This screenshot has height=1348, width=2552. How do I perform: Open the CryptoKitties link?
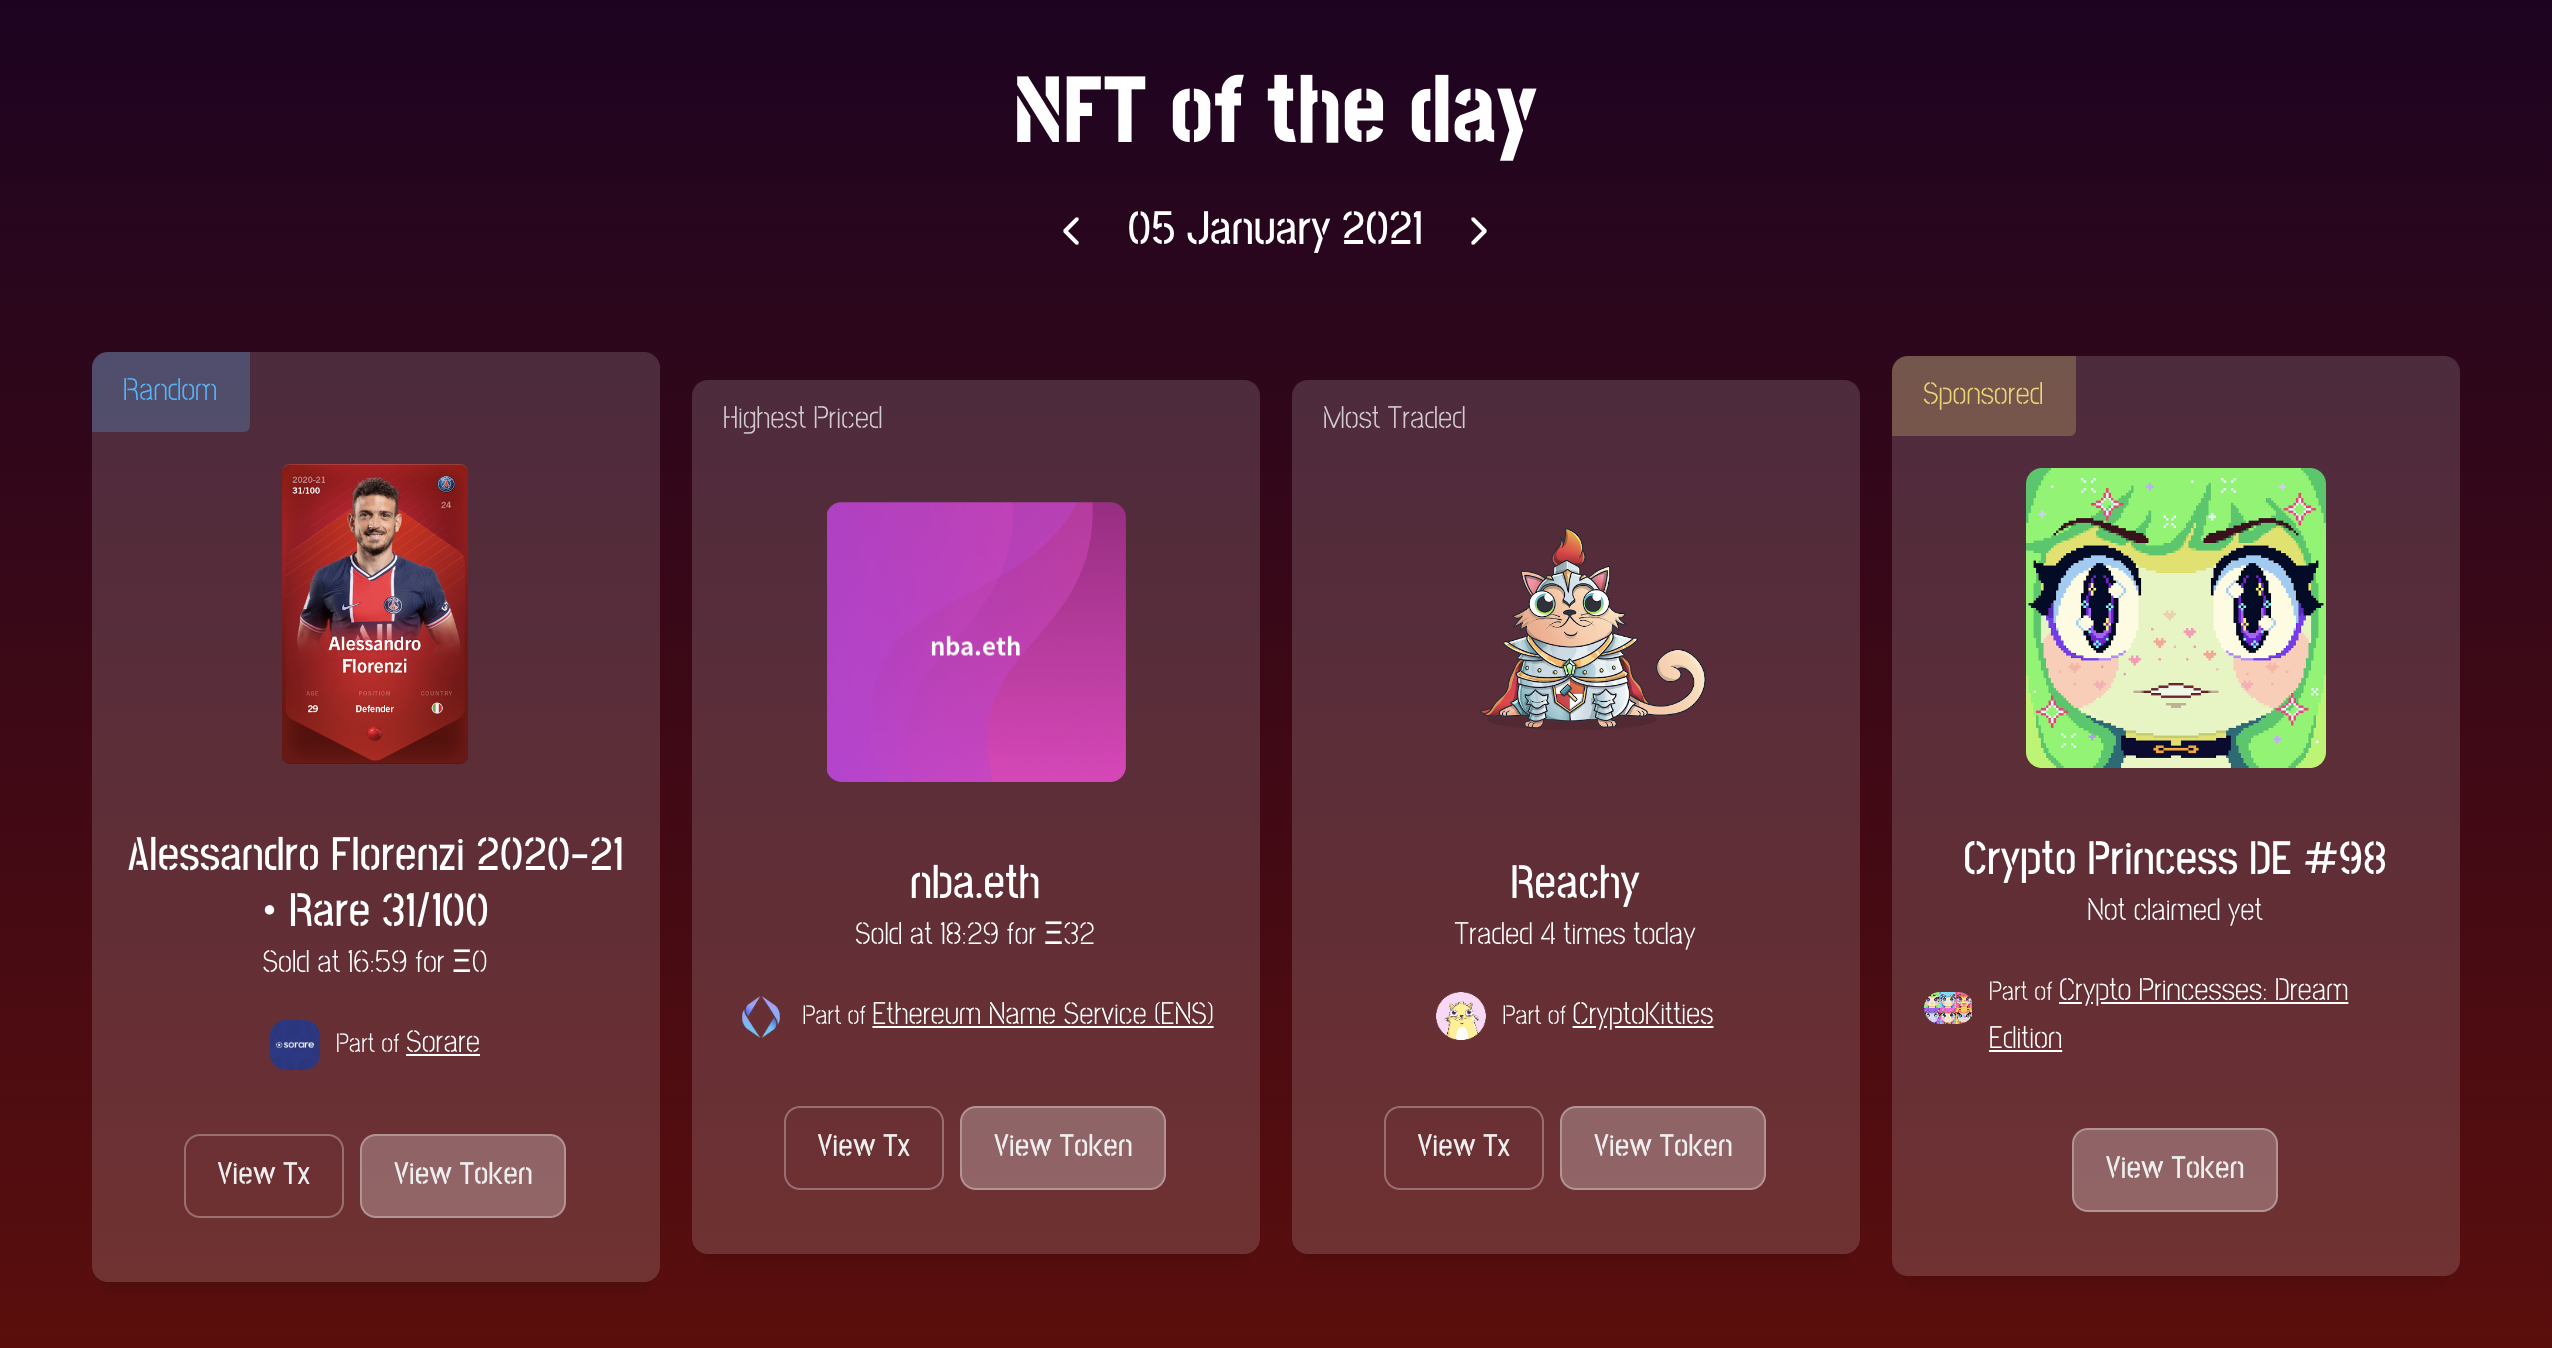click(x=1642, y=1013)
